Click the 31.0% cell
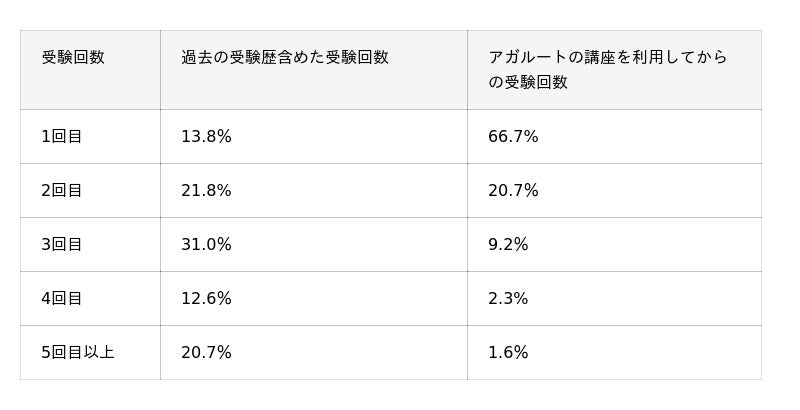The image size is (800, 410). point(206,245)
